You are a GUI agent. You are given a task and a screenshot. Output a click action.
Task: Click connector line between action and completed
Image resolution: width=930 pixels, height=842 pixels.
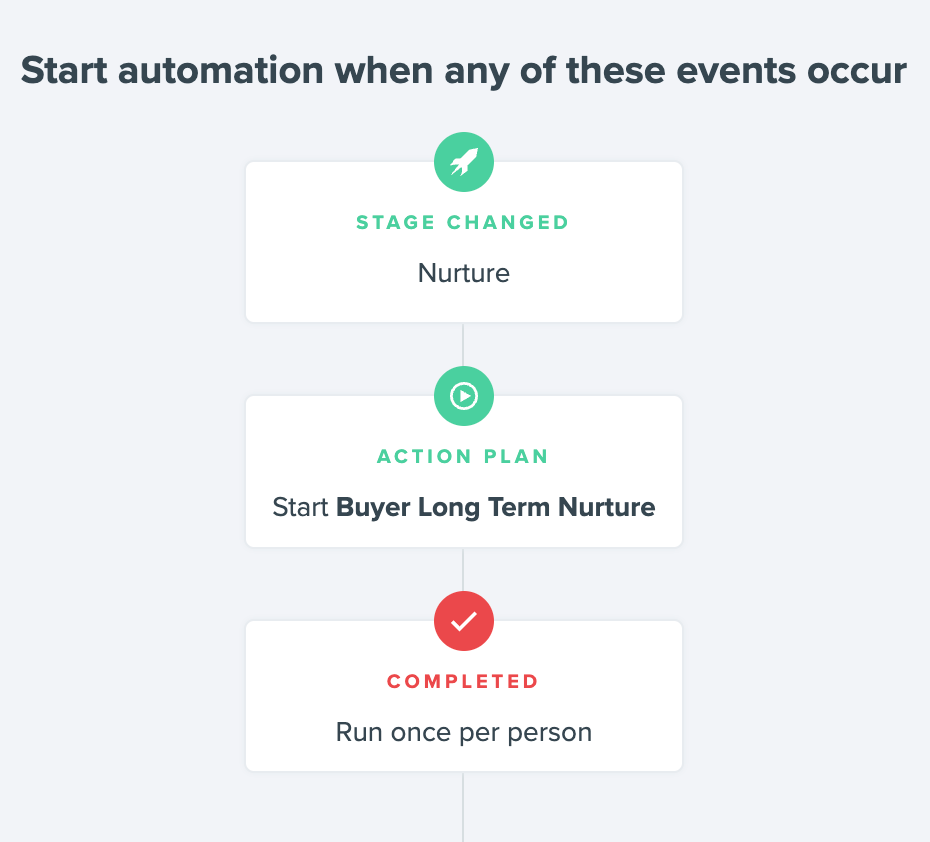(463, 569)
